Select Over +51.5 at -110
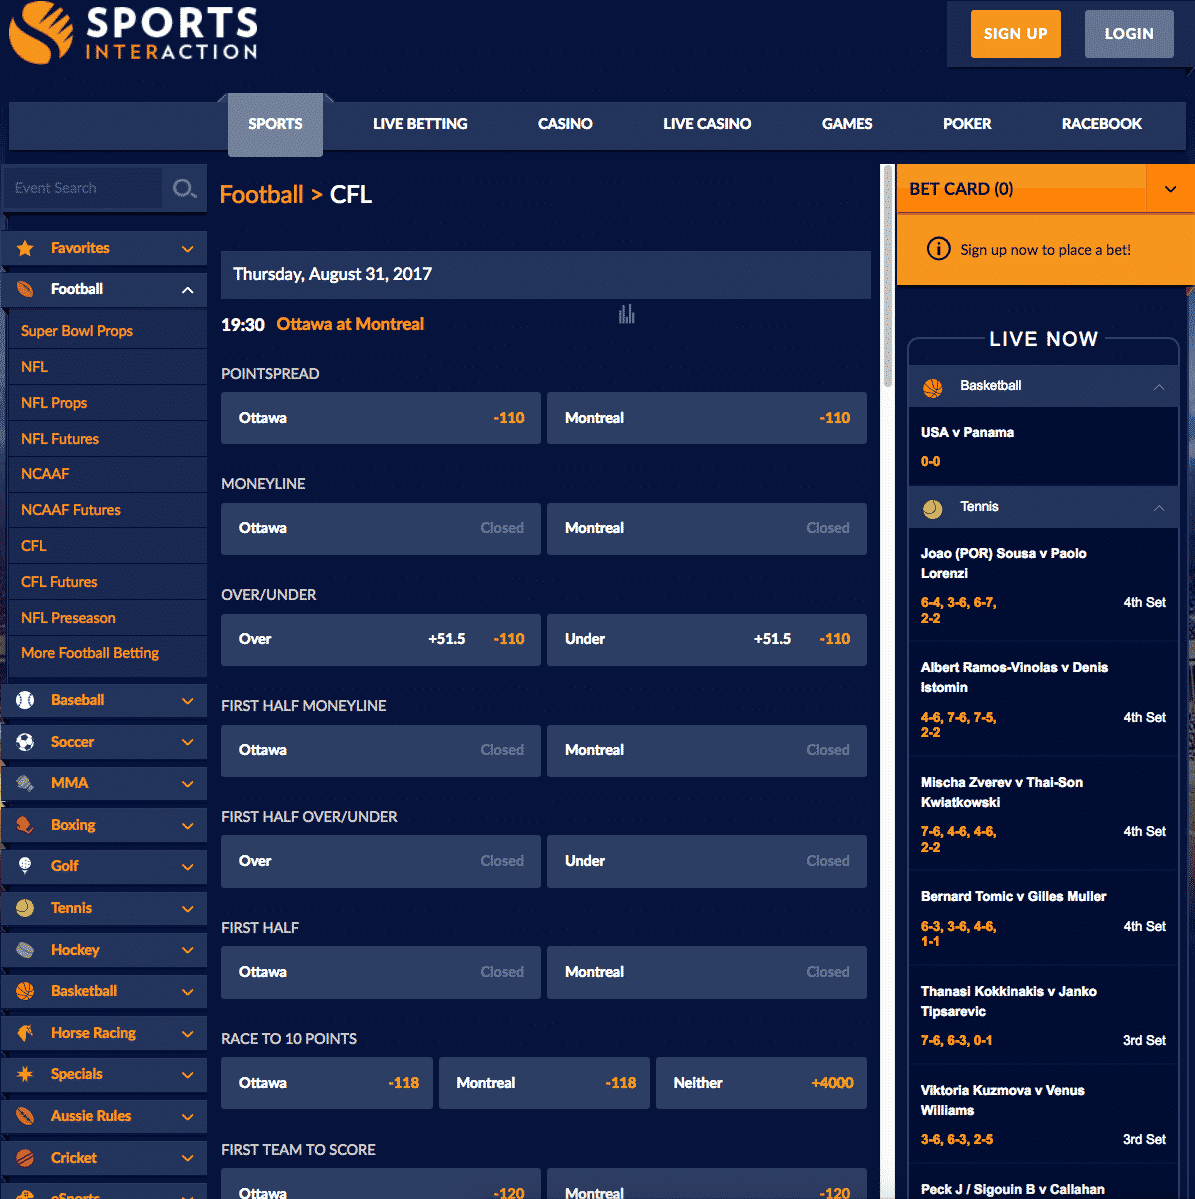This screenshot has width=1195, height=1199. 381,639
